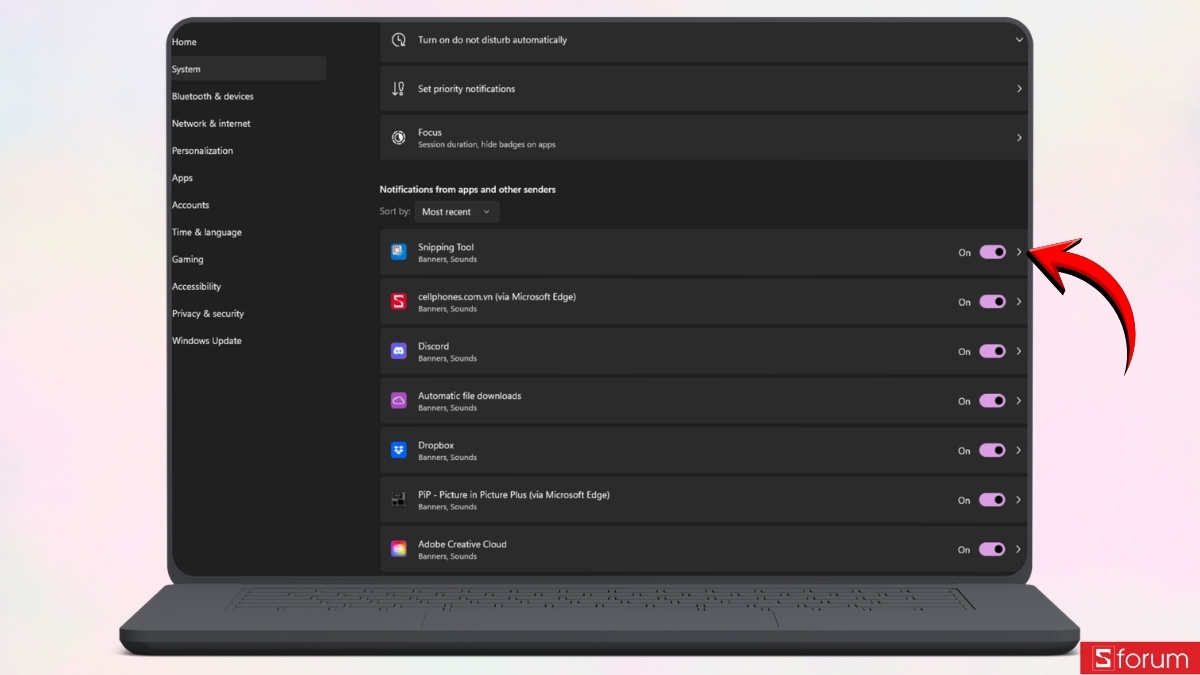The width and height of the screenshot is (1200, 675).
Task: Select System in the sidebar
Action: tap(248, 69)
